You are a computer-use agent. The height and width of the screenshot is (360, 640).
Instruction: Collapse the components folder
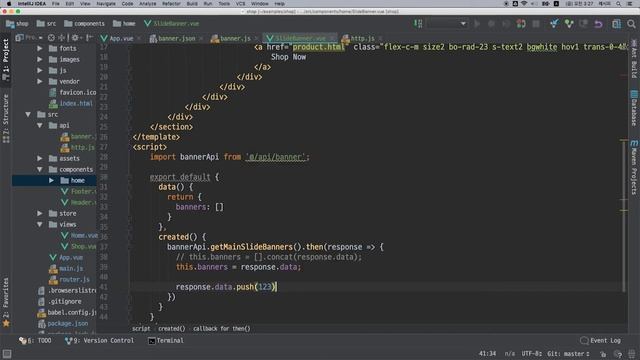(x=40, y=169)
